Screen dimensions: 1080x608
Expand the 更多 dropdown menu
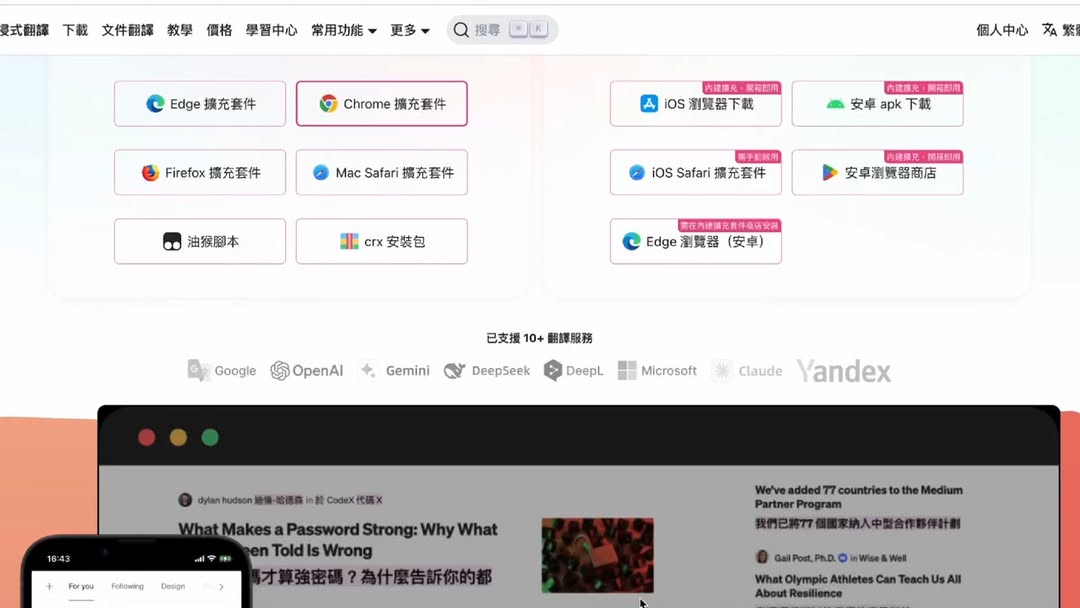click(x=410, y=30)
